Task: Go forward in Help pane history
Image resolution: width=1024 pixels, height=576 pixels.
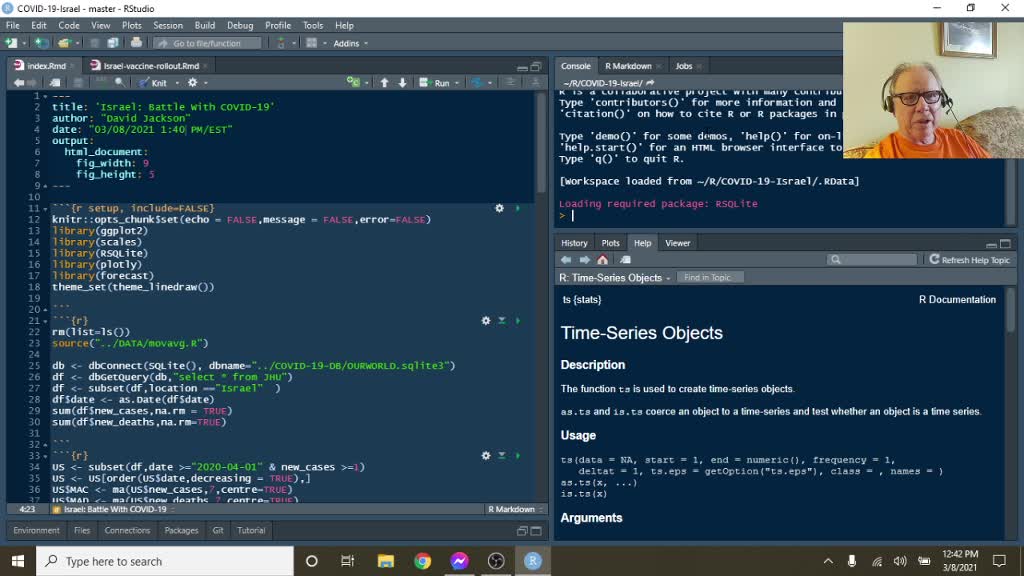Action: (x=584, y=260)
